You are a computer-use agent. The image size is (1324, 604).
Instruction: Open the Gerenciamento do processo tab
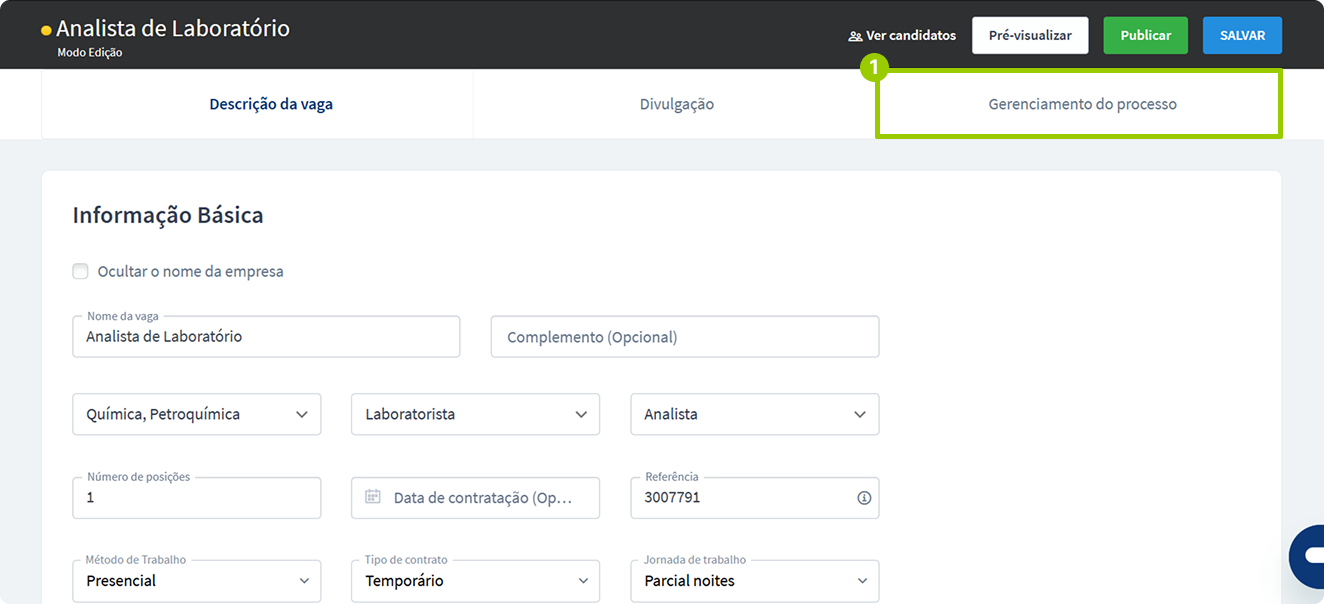click(x=1082, y=104)
